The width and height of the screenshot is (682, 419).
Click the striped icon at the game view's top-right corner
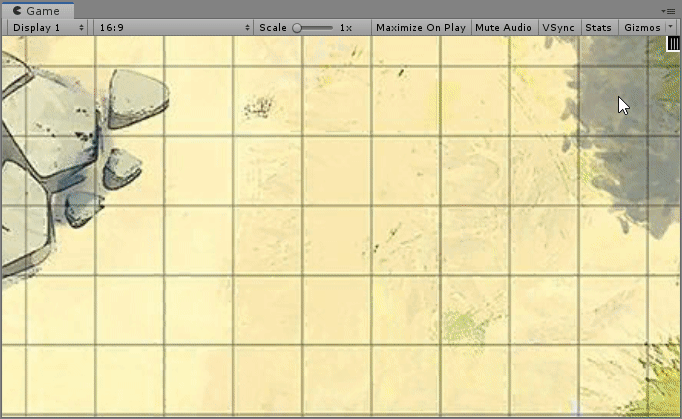pyautogui.click(x=673, y=44)
